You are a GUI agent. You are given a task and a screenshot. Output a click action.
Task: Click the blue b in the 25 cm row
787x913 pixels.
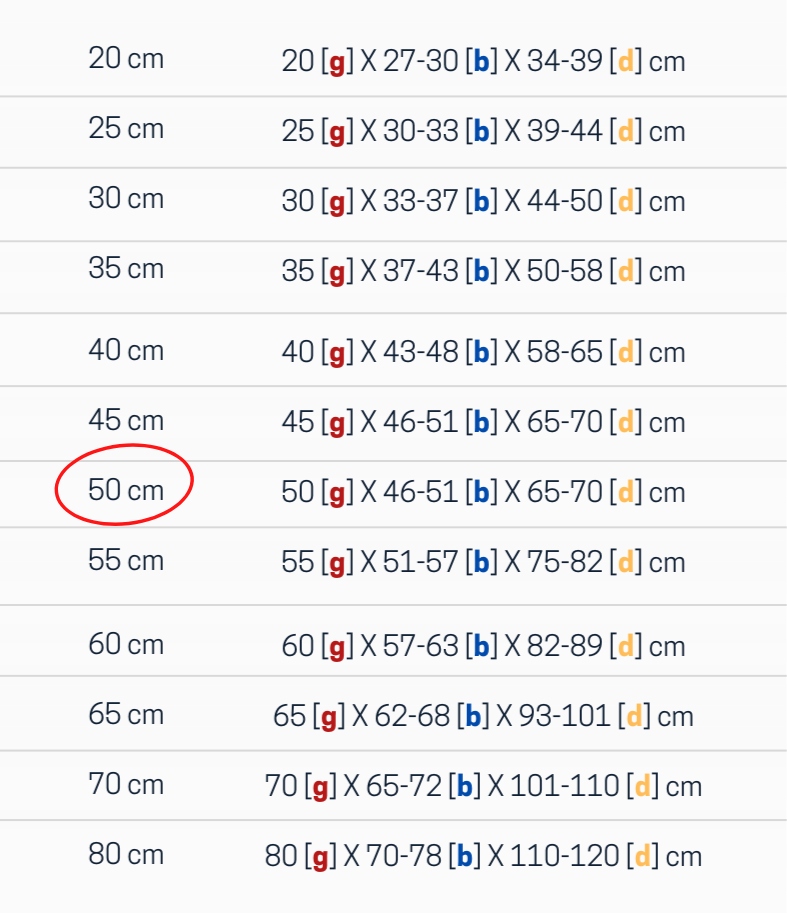(x=481, y=132)
